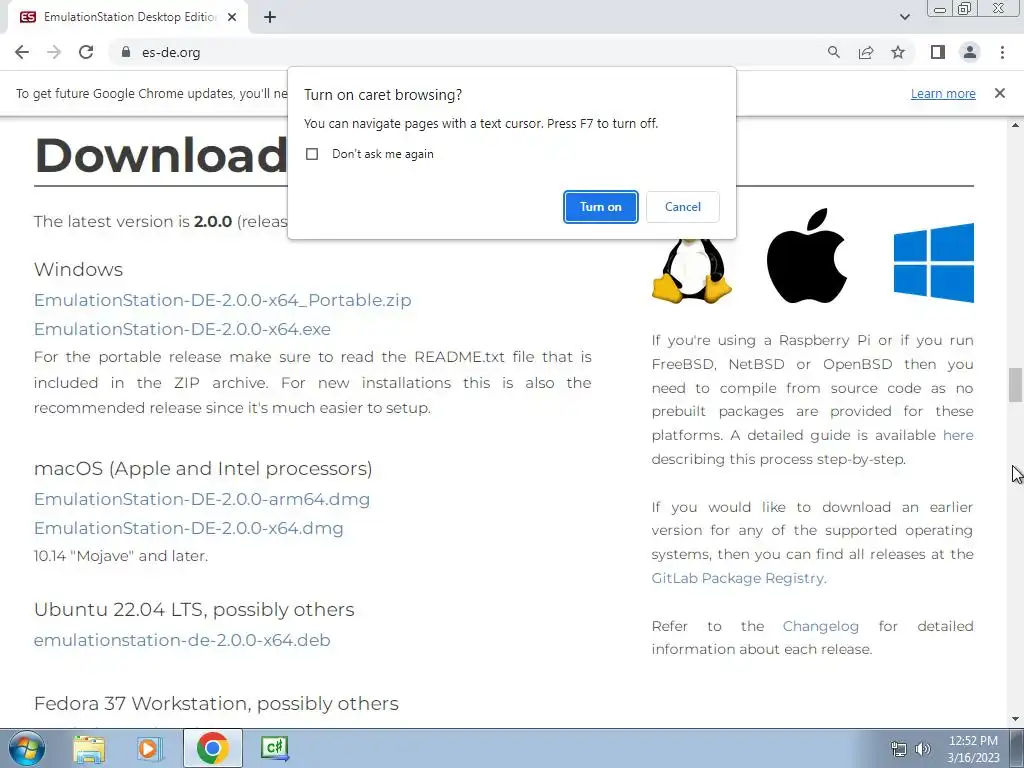Open the Changelog link

tap(820, 626)
